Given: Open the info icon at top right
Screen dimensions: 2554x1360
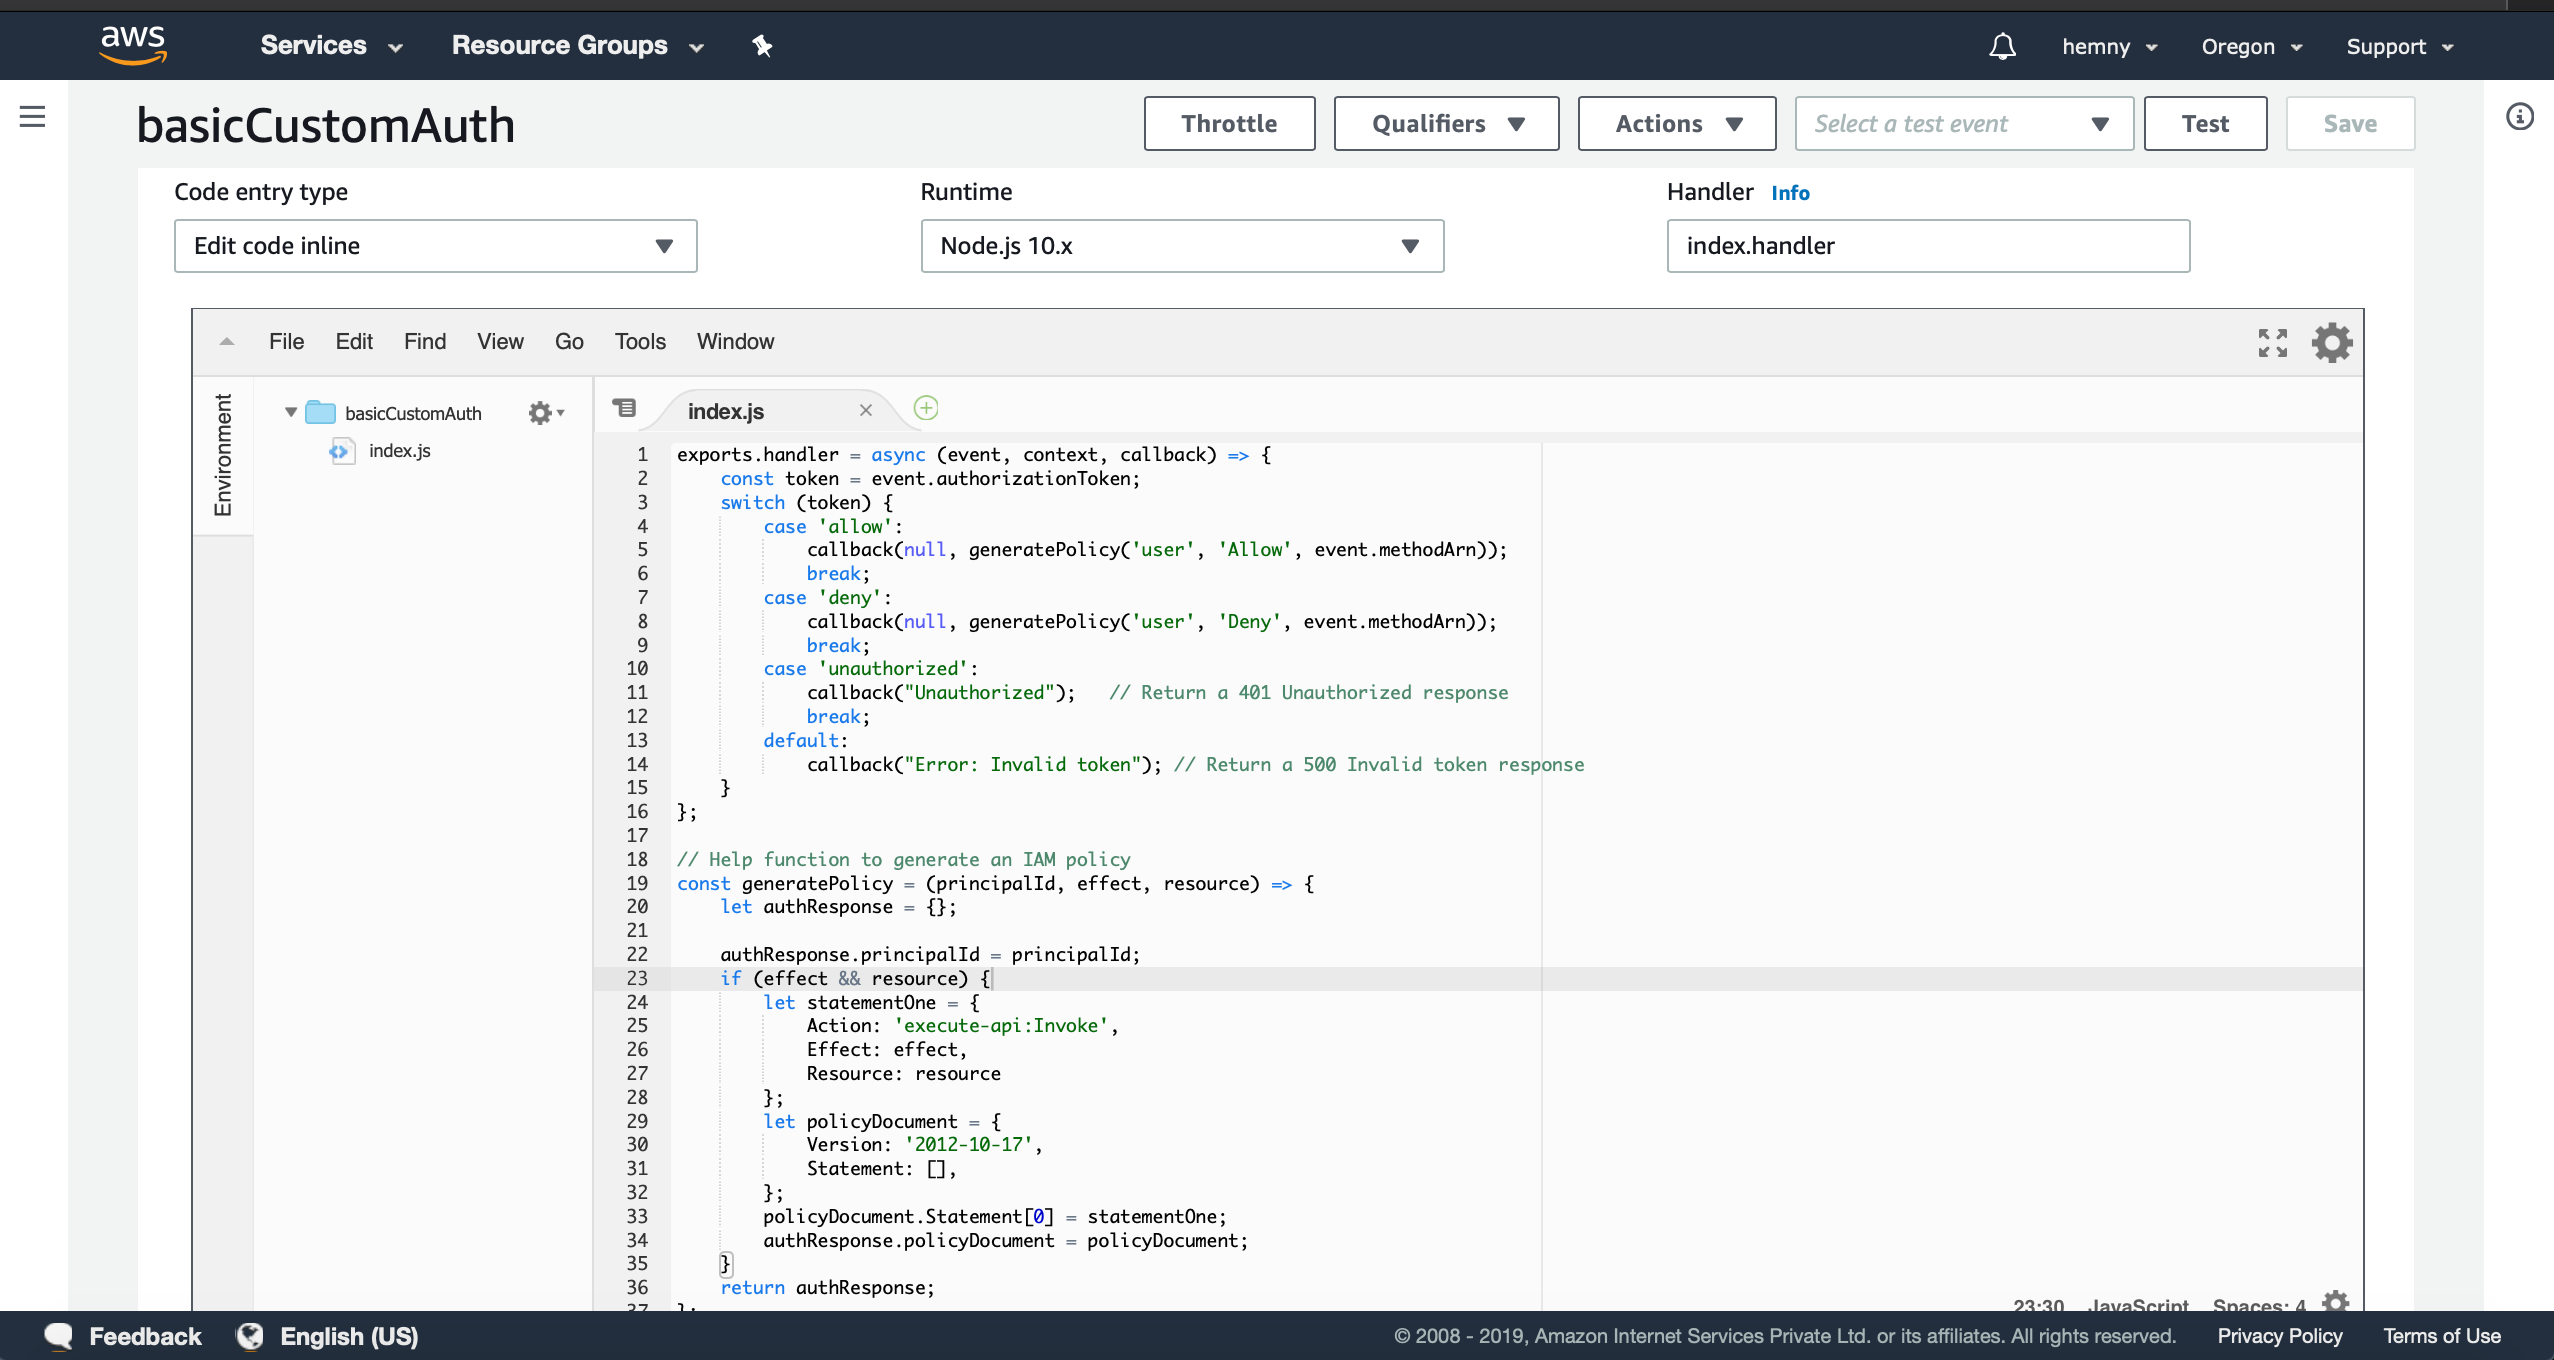Looking at the screenshot, I should click(2520, 117).
